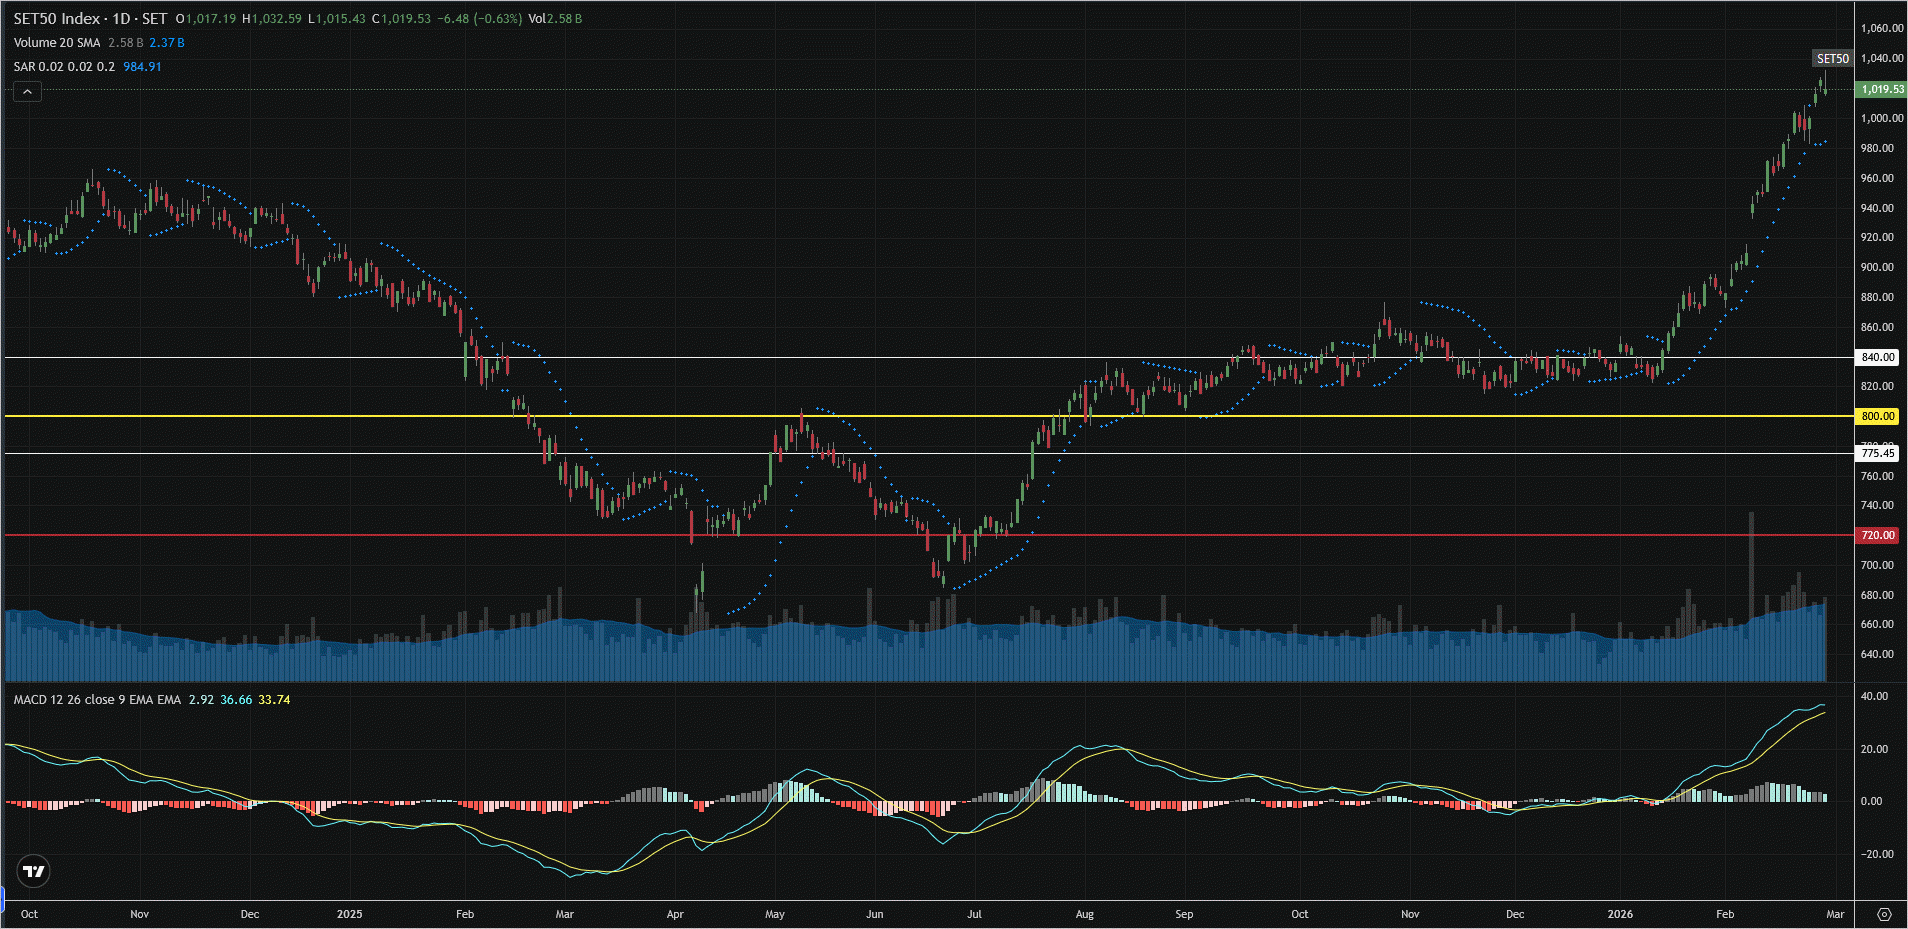1908x929 pixels.
Task: Open chart settings gear icon
Action: [1884, 914]
